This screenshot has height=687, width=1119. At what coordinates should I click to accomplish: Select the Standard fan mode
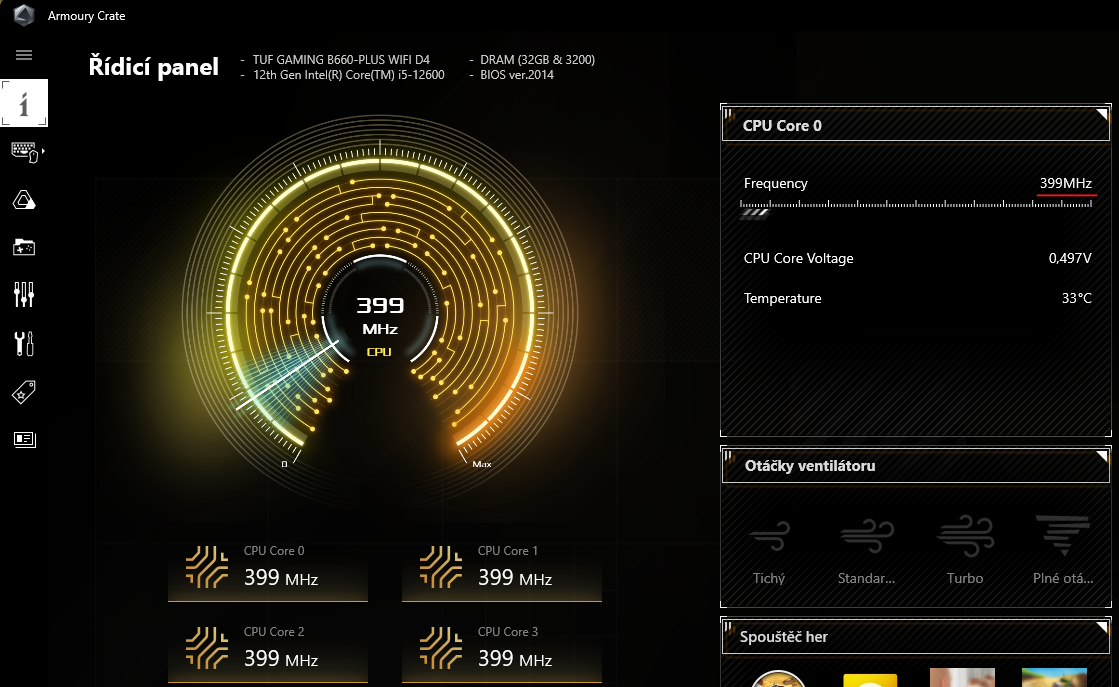(x=866, y=549)
